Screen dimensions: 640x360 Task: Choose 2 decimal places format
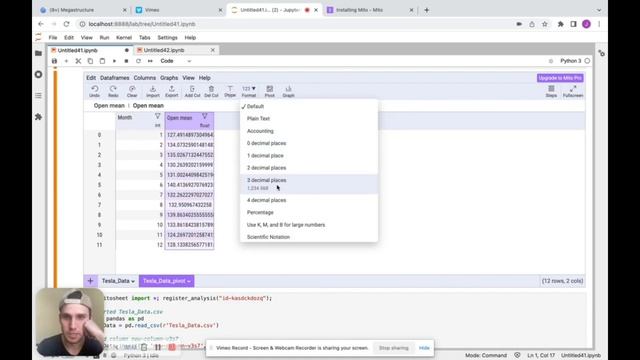(x=309, y=168)
